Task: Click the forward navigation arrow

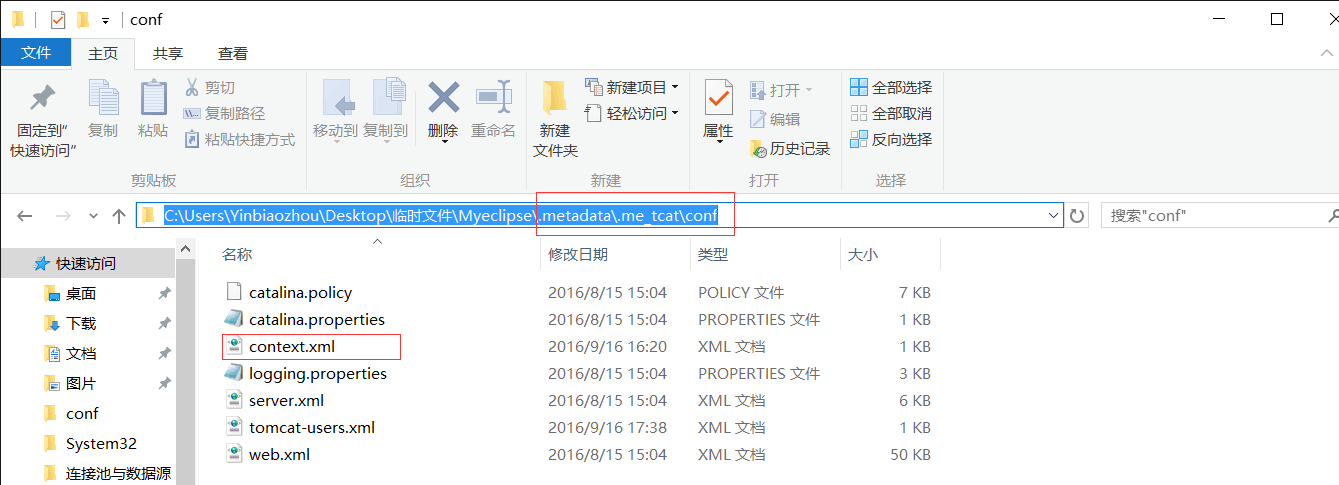Action: coord(62,216)
